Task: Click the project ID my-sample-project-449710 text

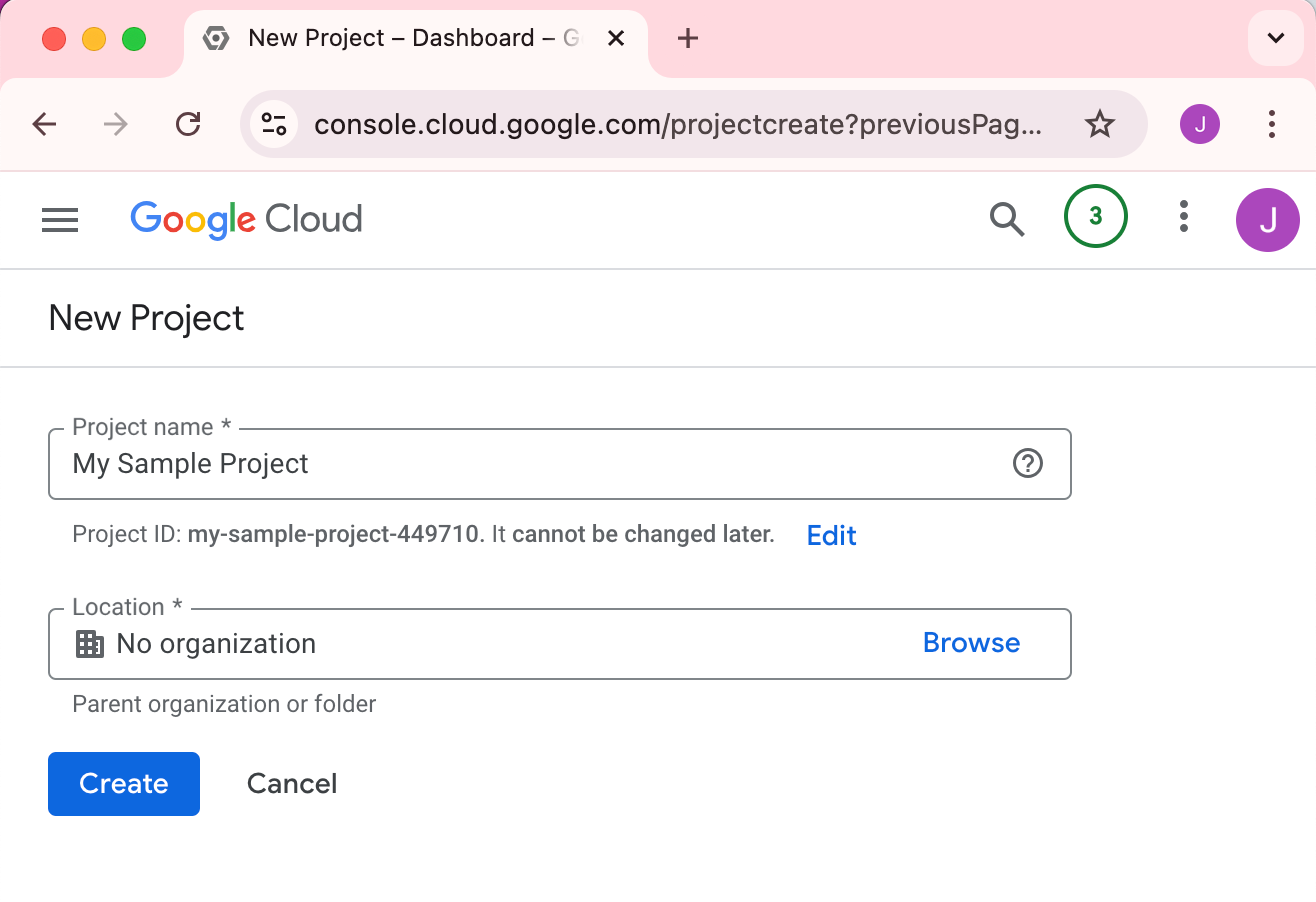Action: (333, 534)
